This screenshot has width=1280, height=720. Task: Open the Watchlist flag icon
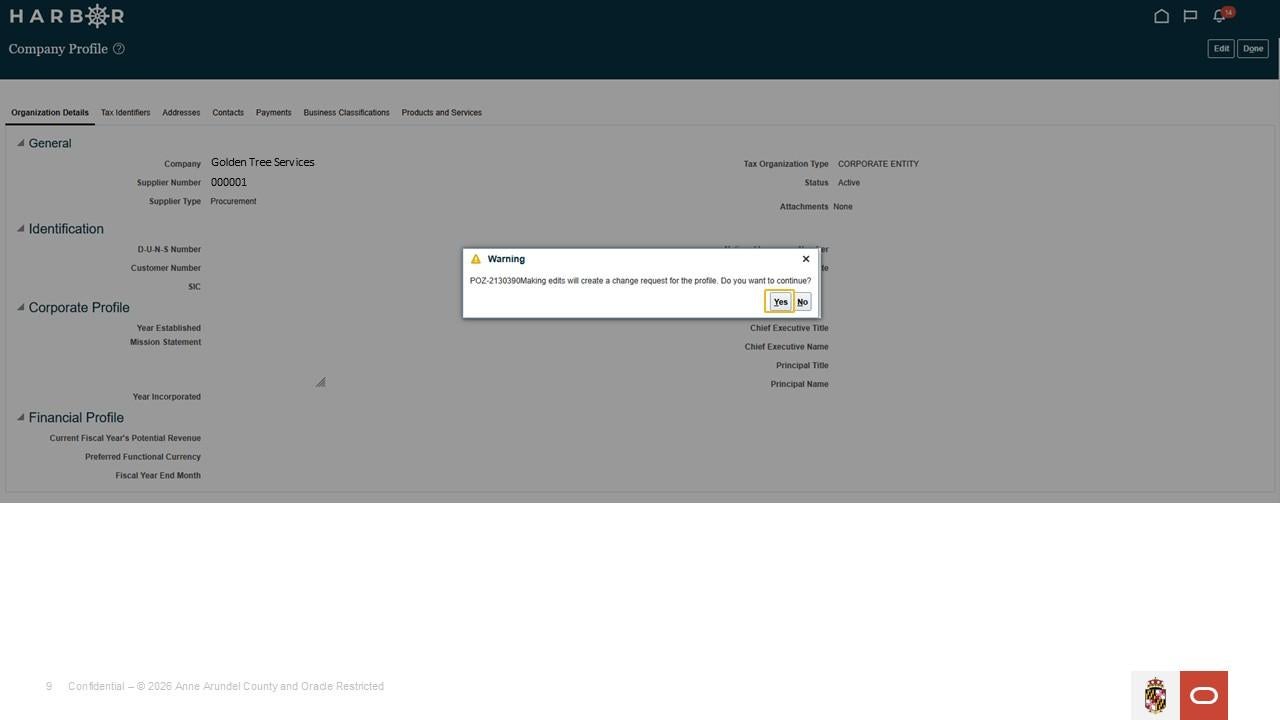pyautogui.click(x=1190, y=16)
